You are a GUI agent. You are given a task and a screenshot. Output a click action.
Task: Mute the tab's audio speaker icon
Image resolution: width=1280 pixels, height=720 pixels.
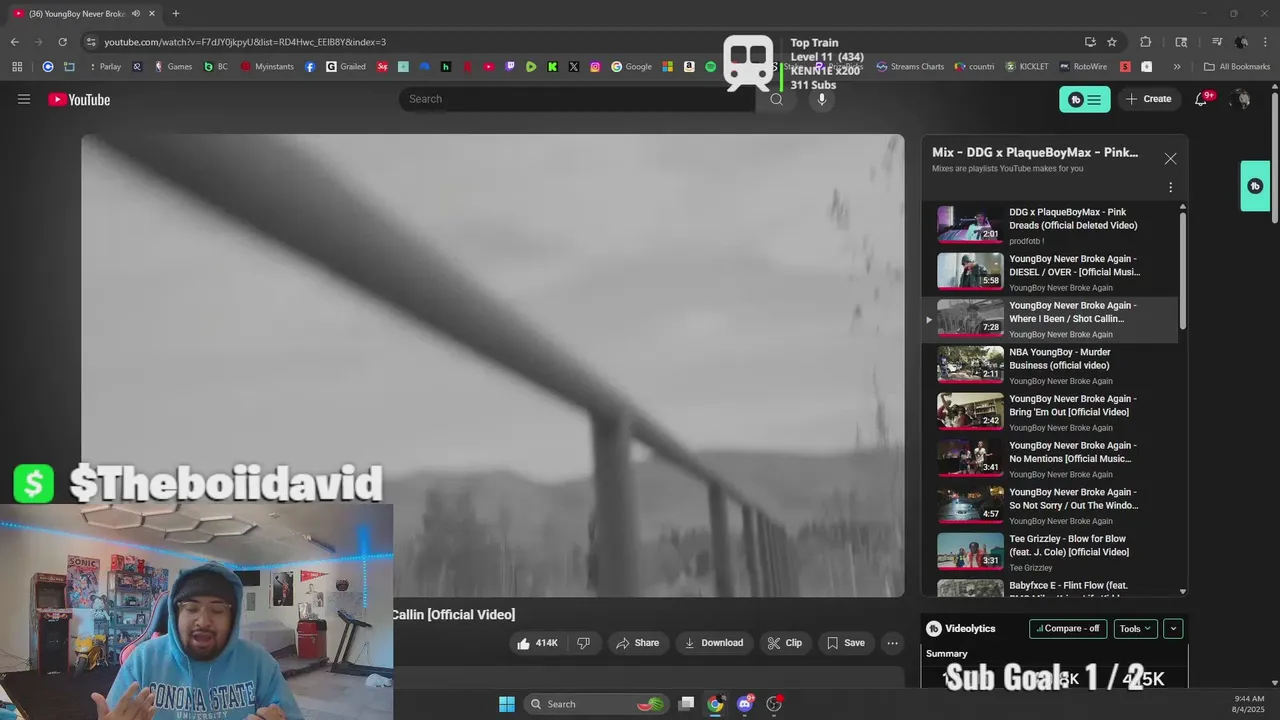point(136,13)
